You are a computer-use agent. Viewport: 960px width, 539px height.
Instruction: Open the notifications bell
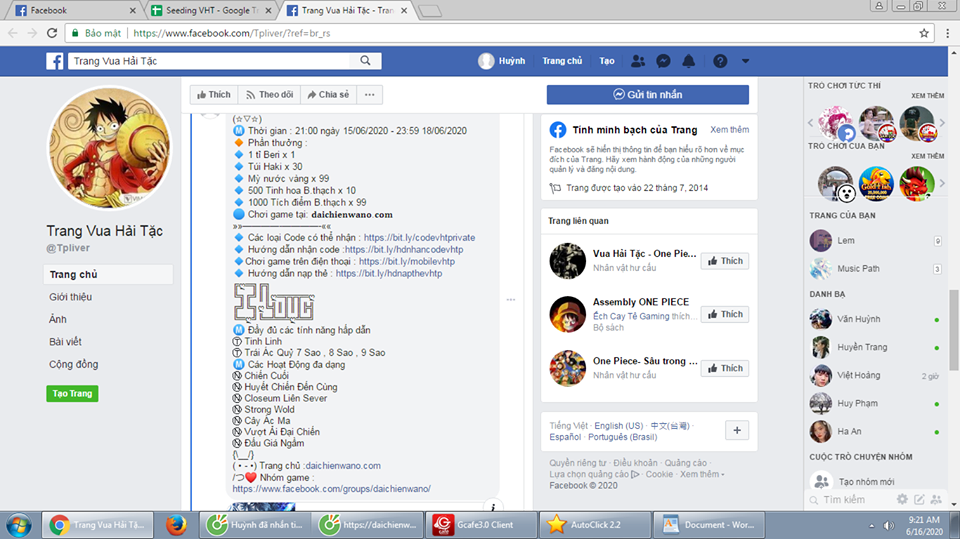point(689,61)
